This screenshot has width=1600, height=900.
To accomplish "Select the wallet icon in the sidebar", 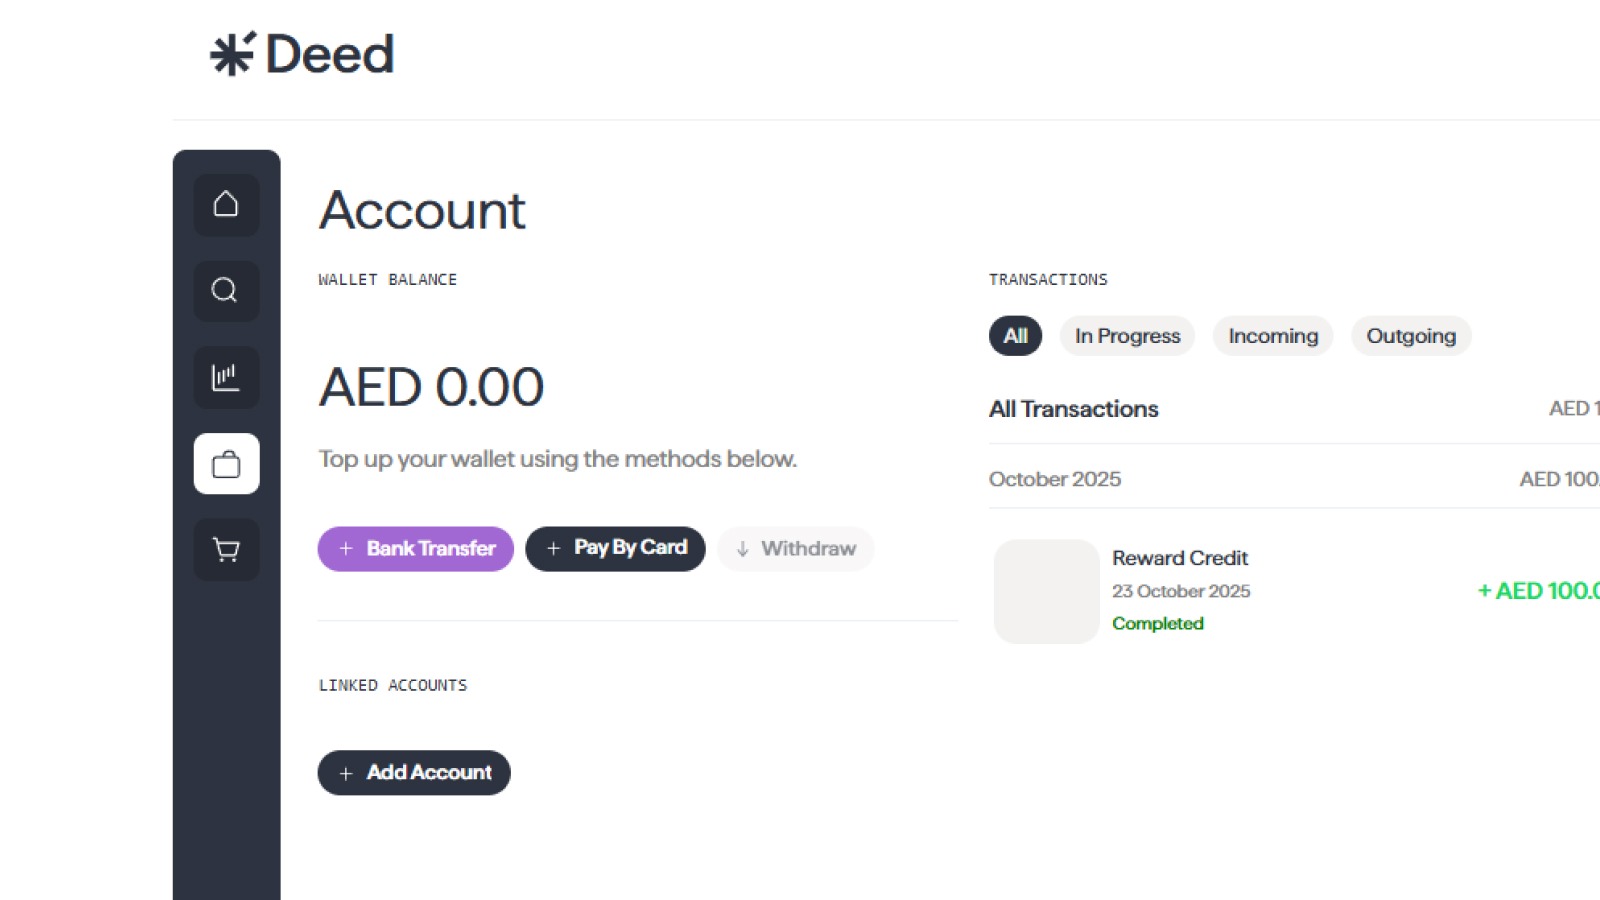I will point(226,463).
